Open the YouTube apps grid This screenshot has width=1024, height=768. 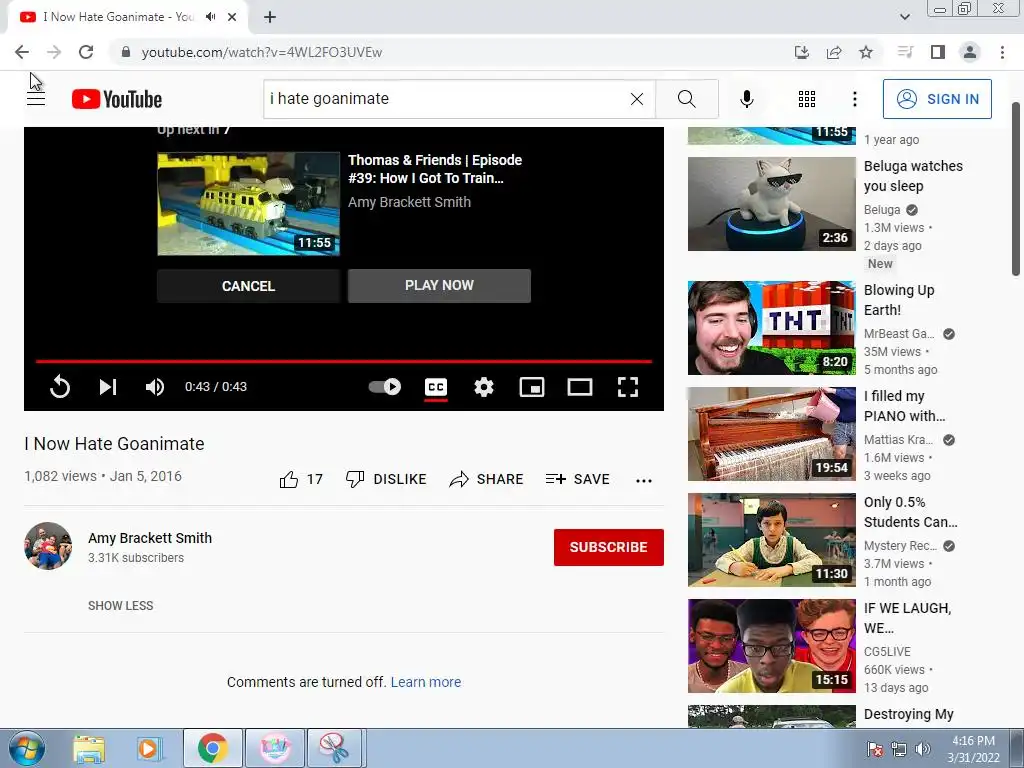click(807, 99)
